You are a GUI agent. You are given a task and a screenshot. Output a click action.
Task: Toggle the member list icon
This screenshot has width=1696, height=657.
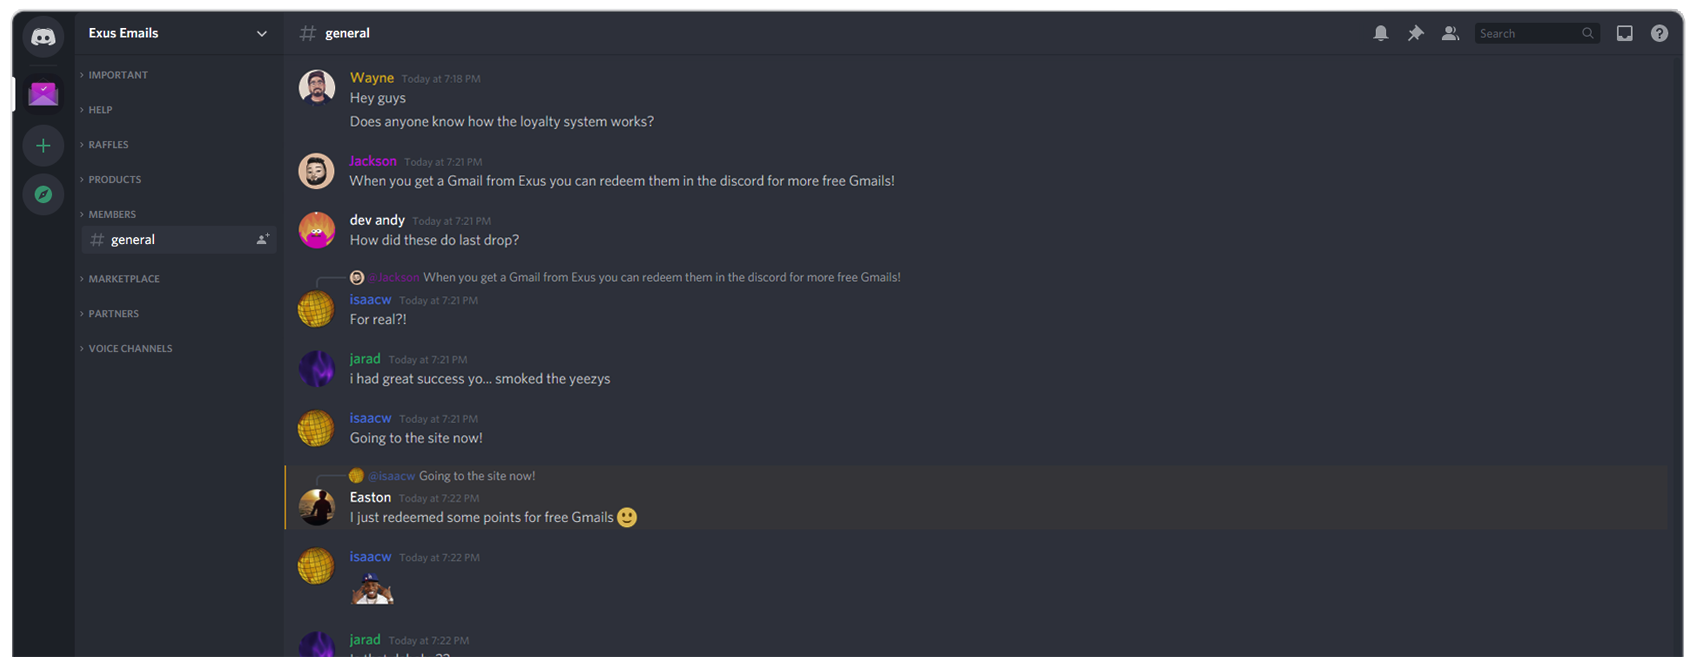1450,33
